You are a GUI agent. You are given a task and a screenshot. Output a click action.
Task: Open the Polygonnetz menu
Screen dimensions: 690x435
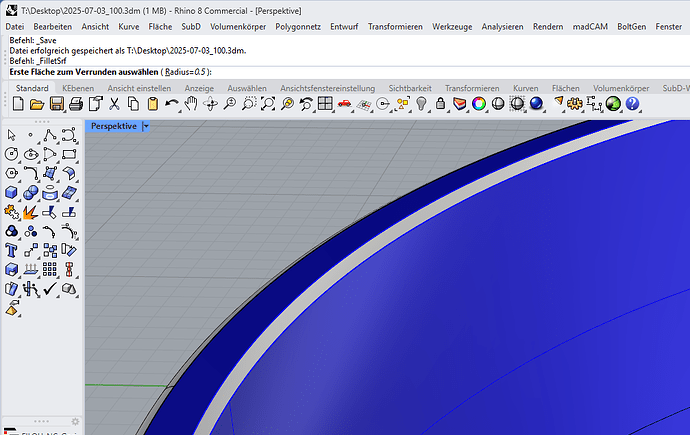(298, 27)
